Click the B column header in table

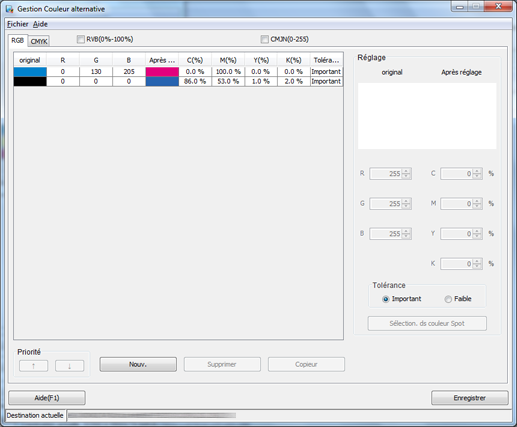(129, 60)
